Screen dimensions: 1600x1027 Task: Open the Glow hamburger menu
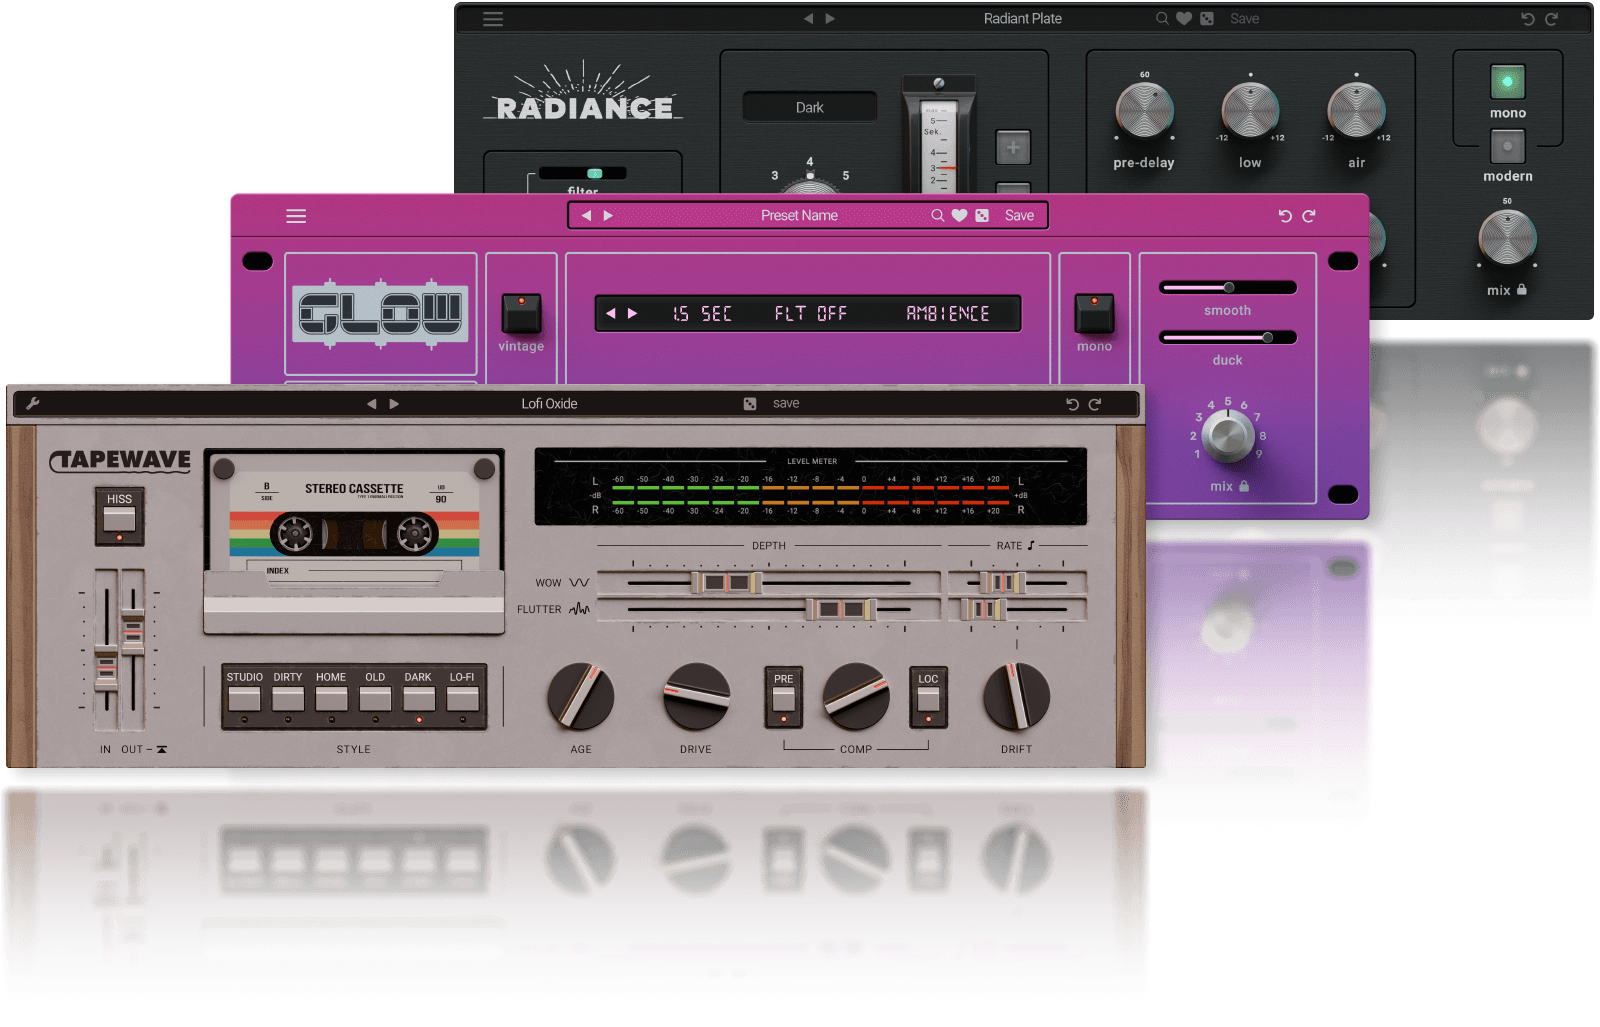(x=296, y=216)
